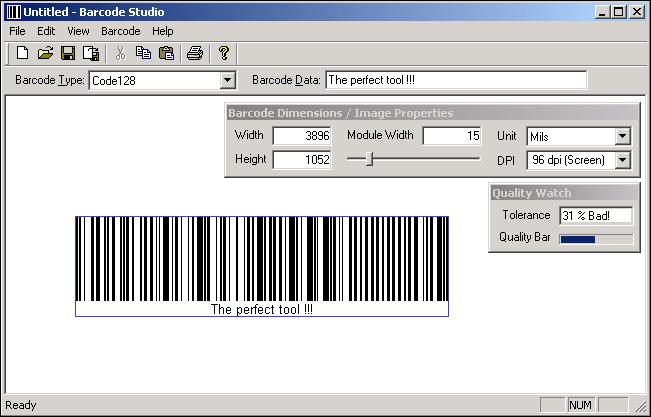The image size is (651, 417).
Task: Click the Barcode Studio title bar icon
Action: tap(13, 12)
